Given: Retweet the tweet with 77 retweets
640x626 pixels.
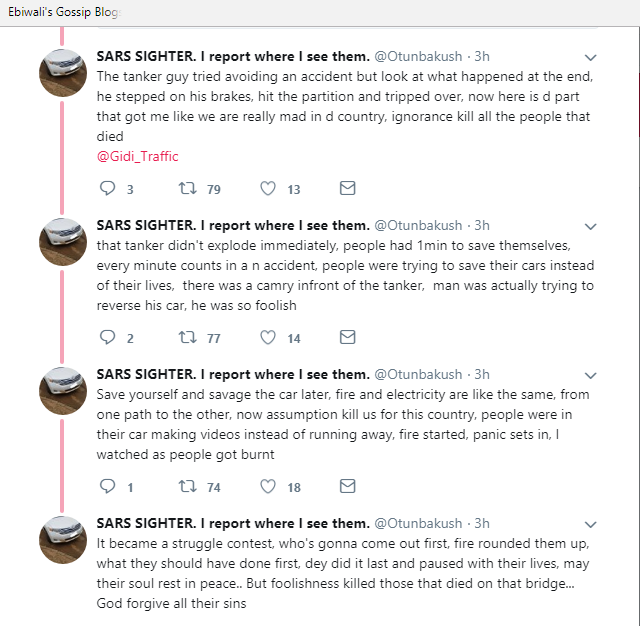Looking at the screenshot, I should coord(187,338).
